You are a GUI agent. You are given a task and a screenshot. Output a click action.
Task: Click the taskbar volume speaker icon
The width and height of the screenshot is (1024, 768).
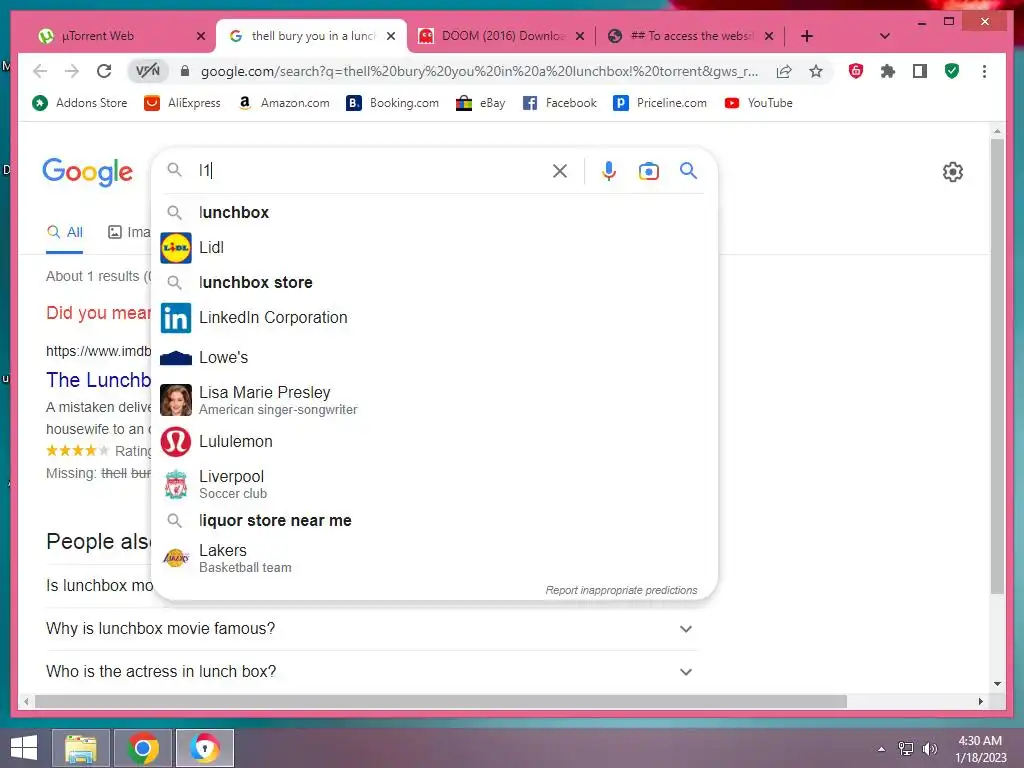[x=930, y=749]
